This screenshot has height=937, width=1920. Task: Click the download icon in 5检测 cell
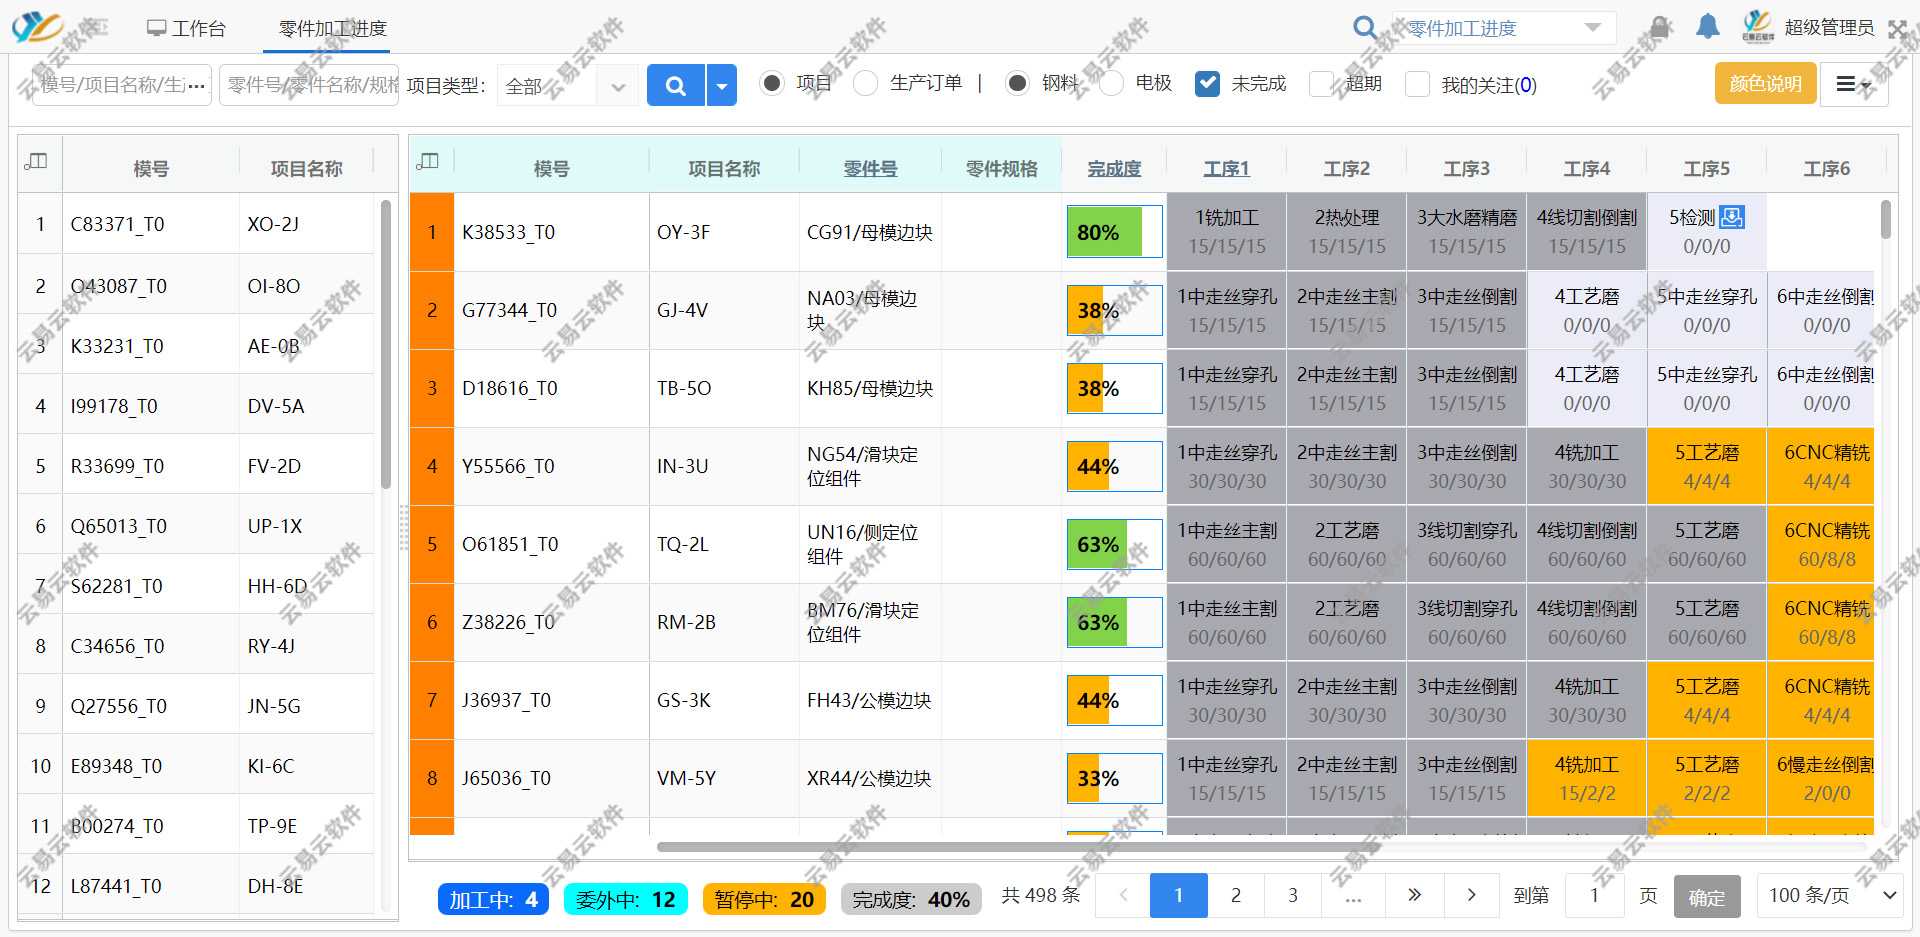pos(1732,217)
